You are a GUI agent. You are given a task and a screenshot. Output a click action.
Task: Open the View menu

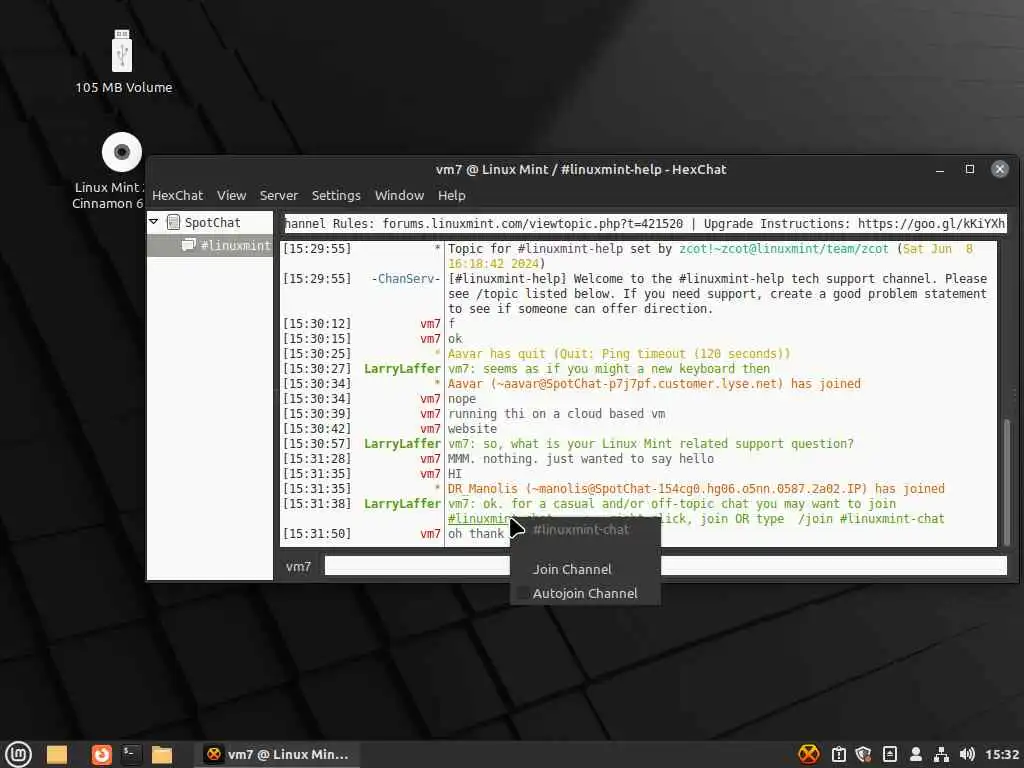pyautogui.click(x=231, y=195)
